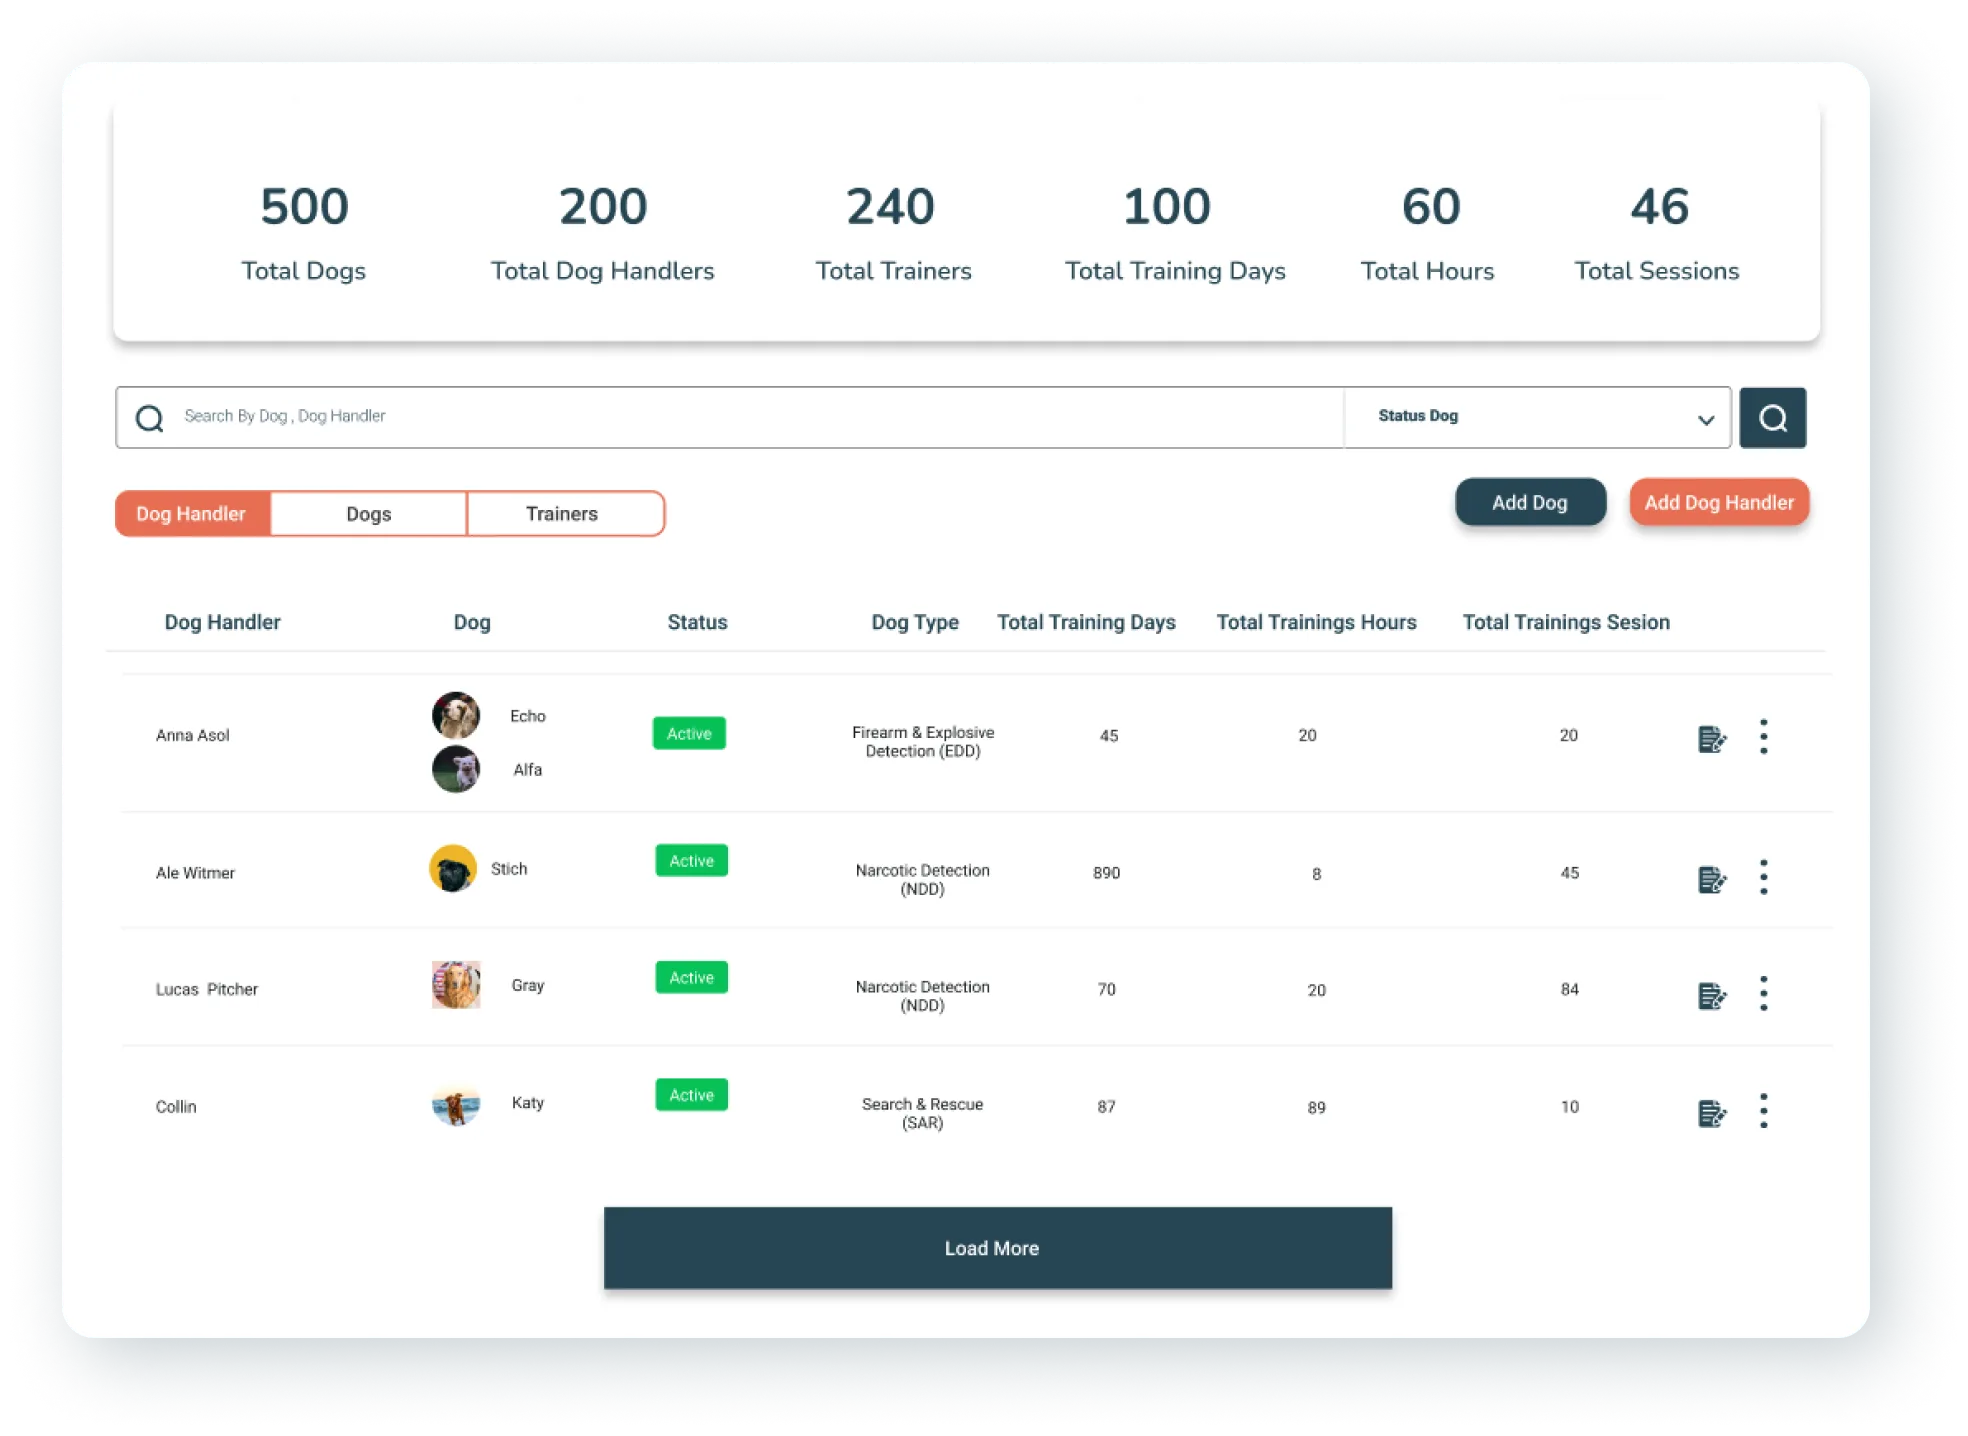This screenshot has width=1968, height=1436.
Task: Open three-dot menu for Collin row
Action: pyautogui.click(x=1763, y=1111)
